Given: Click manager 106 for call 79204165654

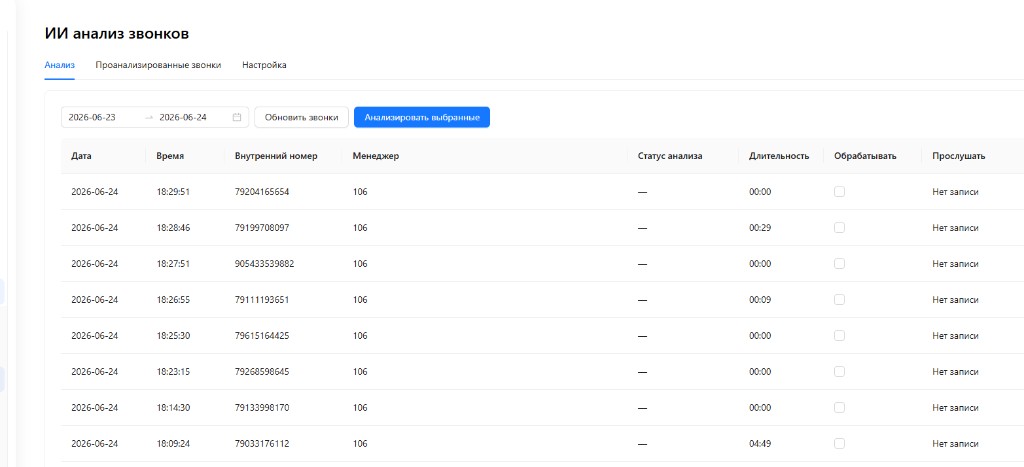Looking at the screenshot, I should pos(360,192).
